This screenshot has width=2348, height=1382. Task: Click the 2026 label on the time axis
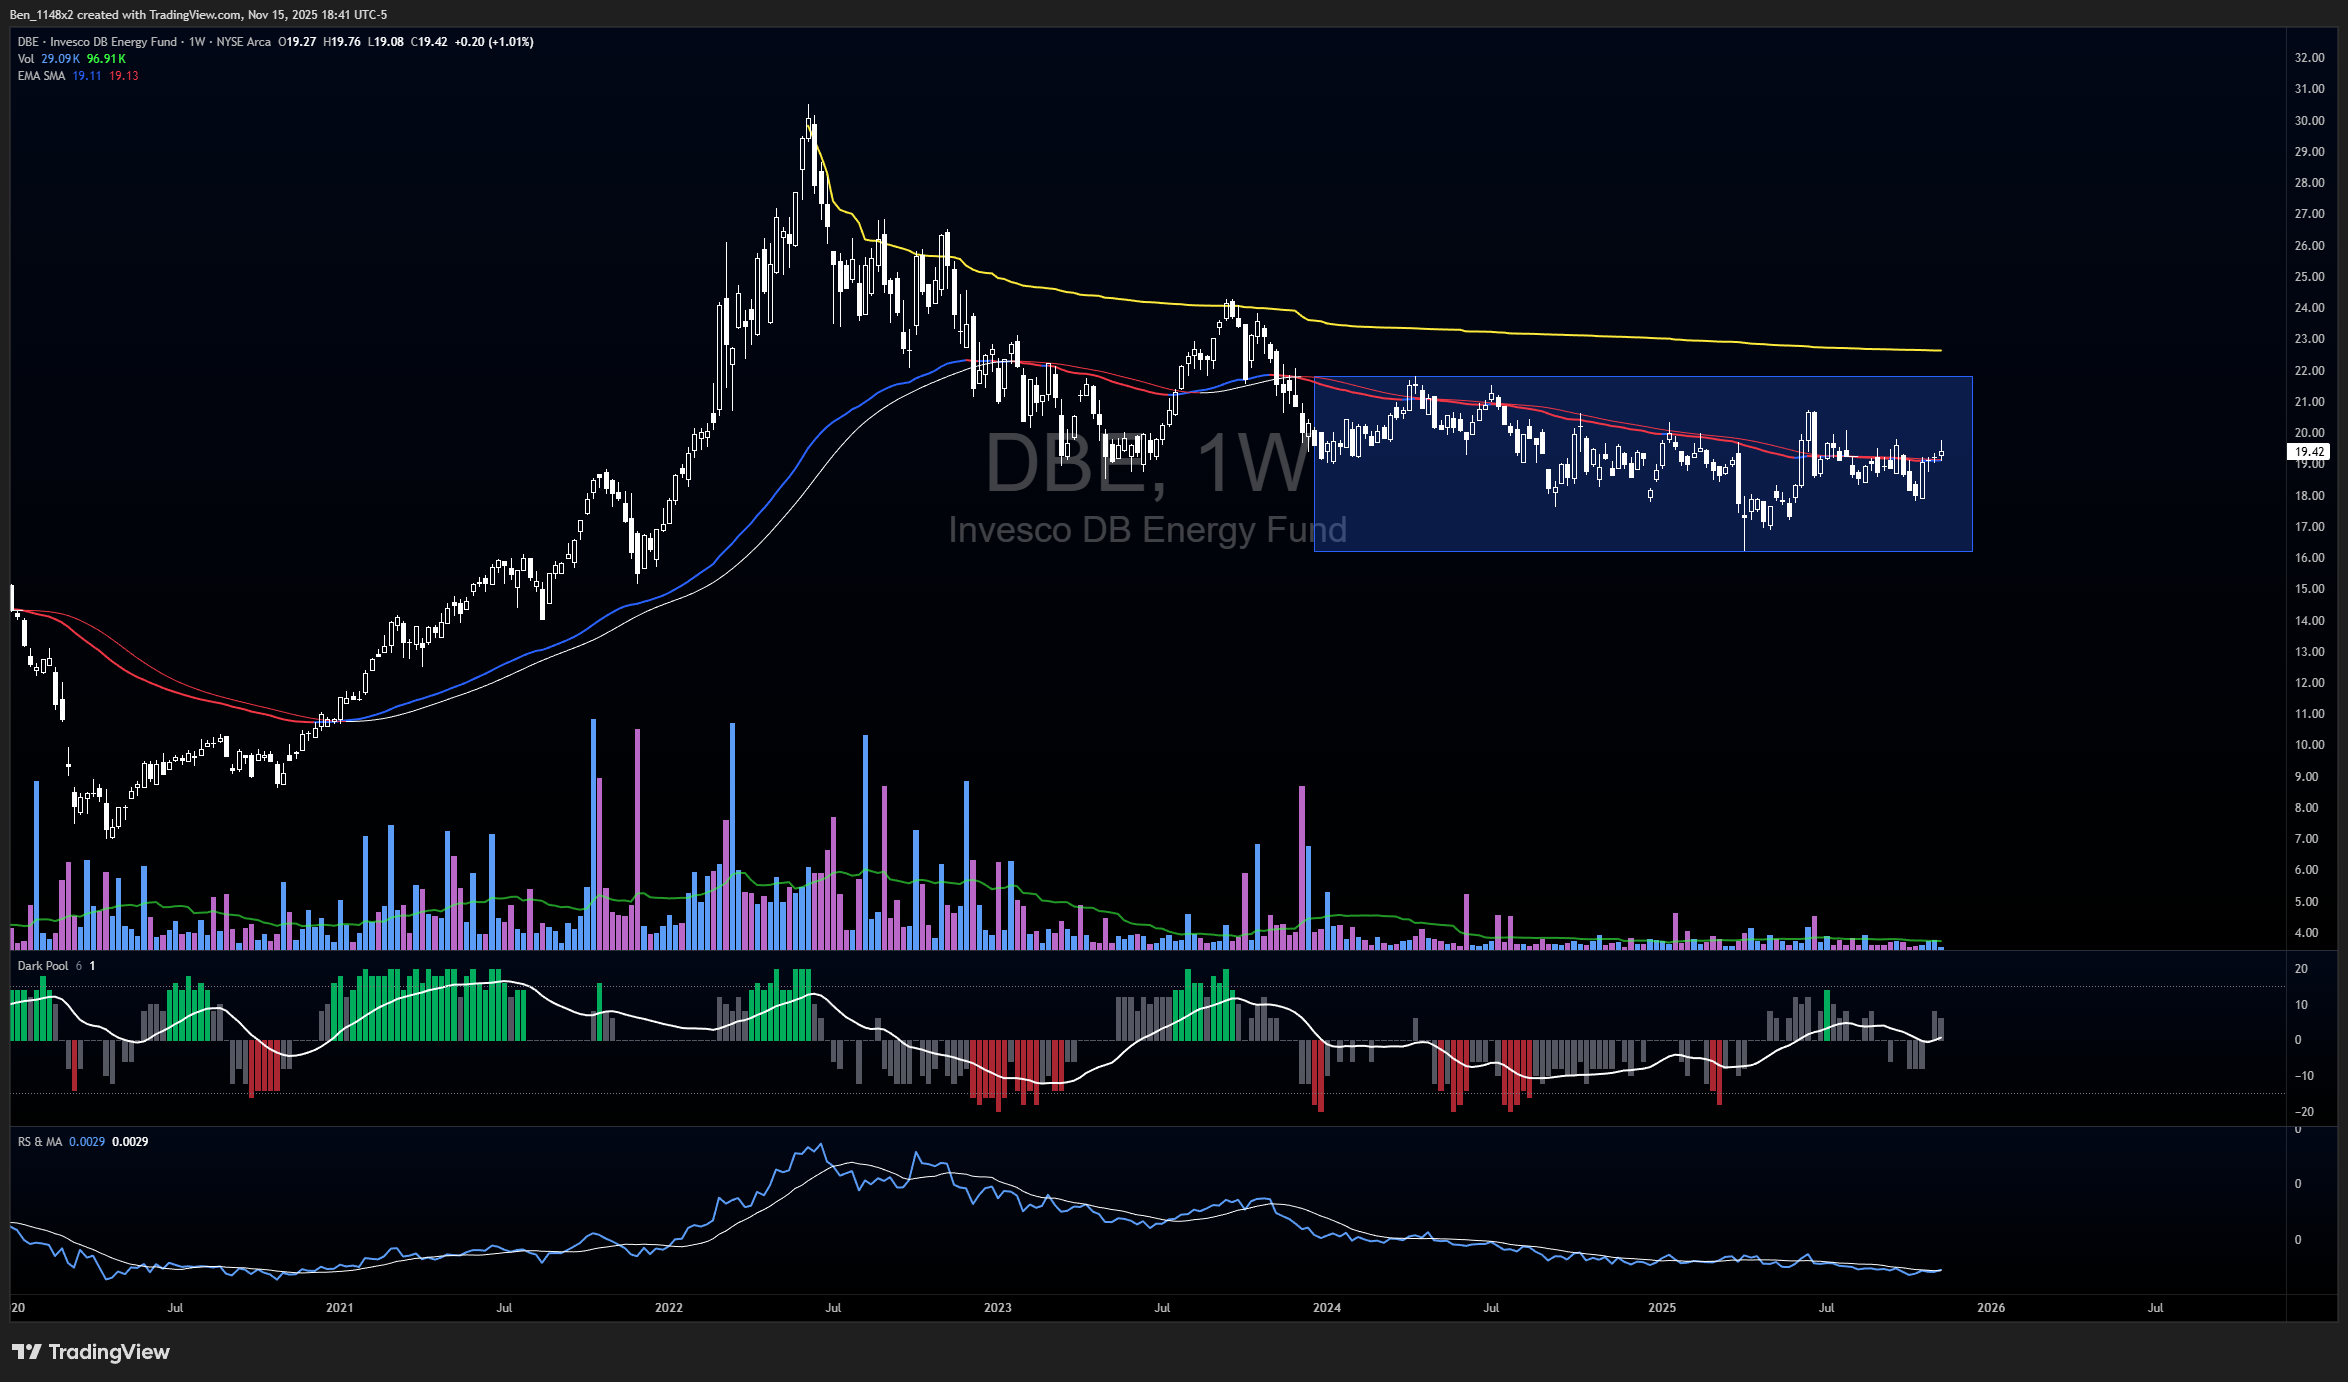click(x=1990, y=1308)
